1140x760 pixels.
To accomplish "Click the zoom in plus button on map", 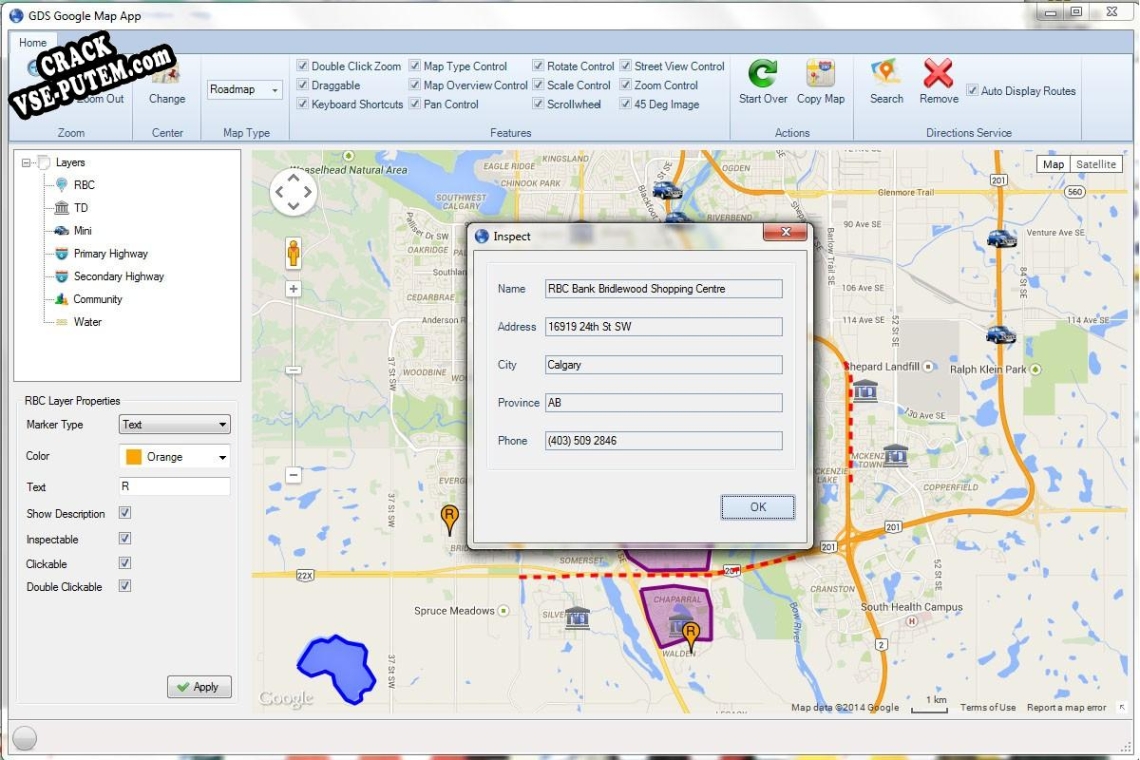I will pyautogui.click(x=293, y=289).
